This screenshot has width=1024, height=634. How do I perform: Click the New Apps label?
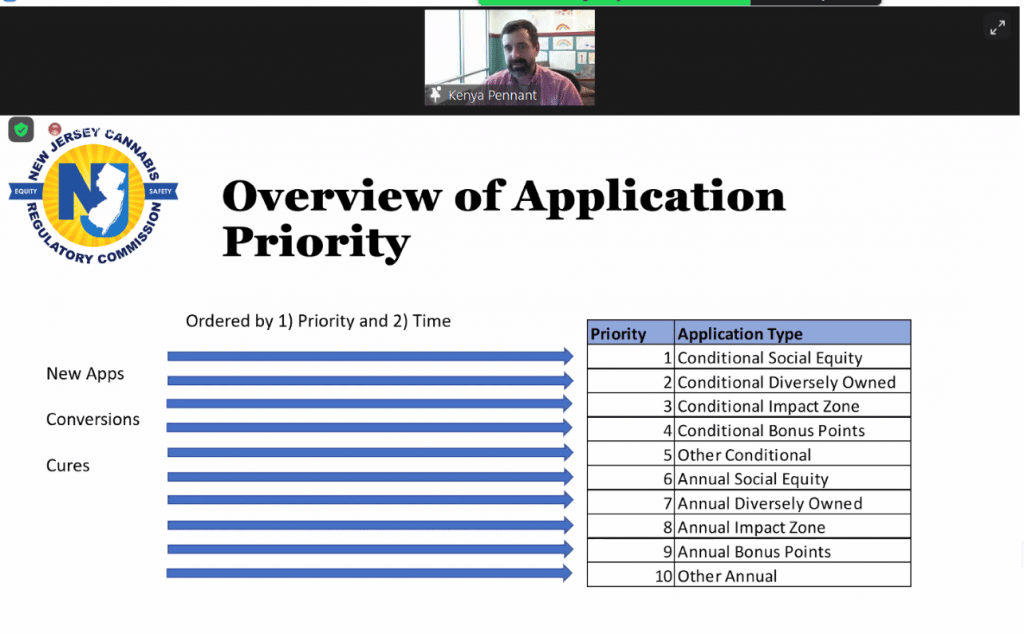tap(85, 374)
